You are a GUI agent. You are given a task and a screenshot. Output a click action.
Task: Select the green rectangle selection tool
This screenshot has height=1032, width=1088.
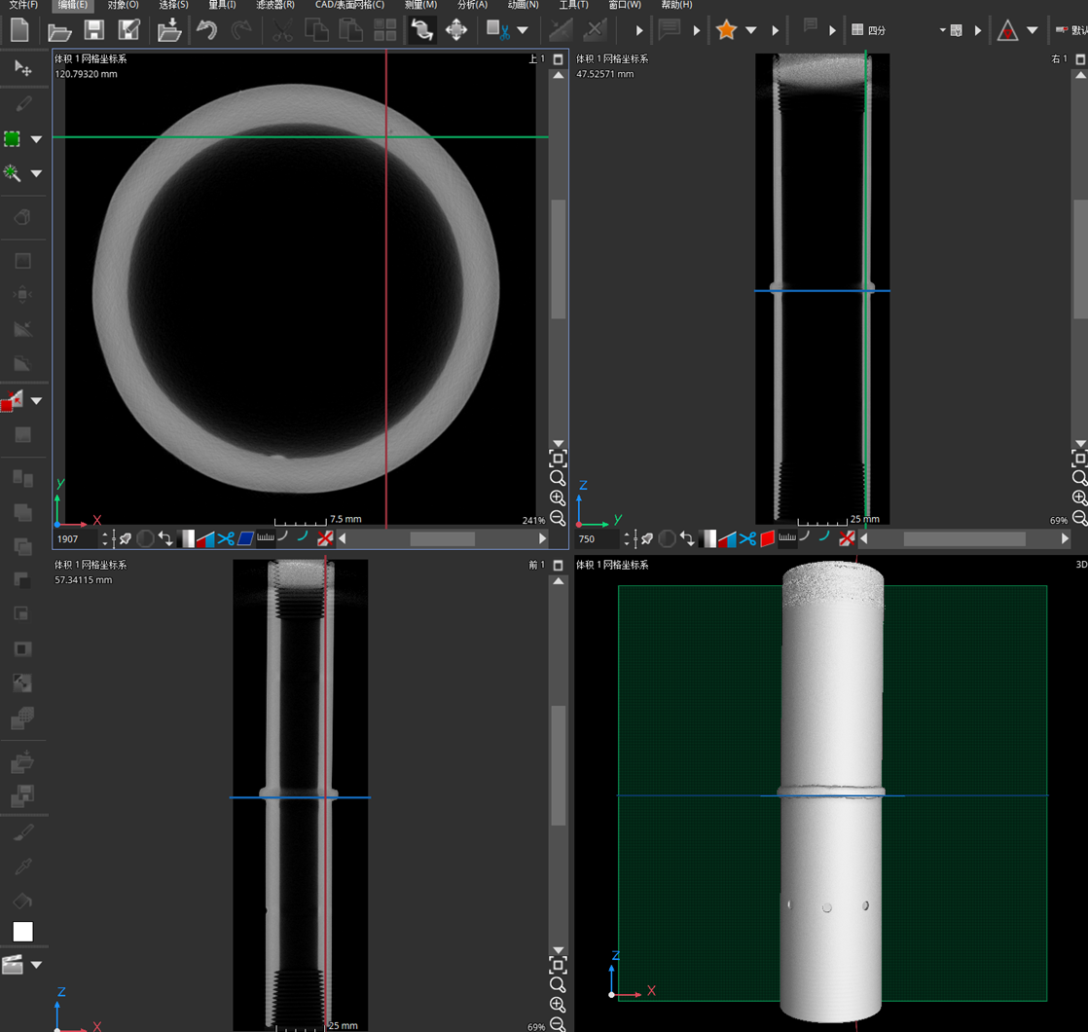tap(13, 139)
